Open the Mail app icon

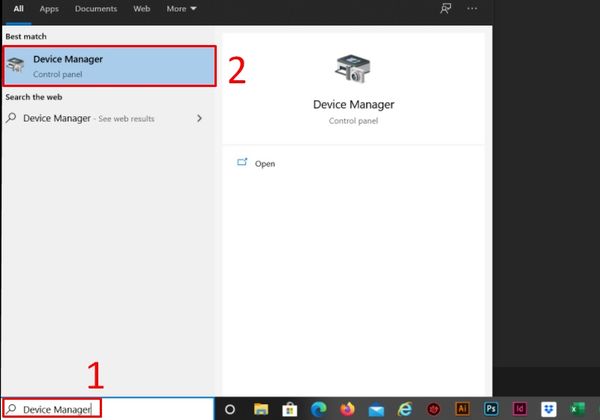[377, 409]
